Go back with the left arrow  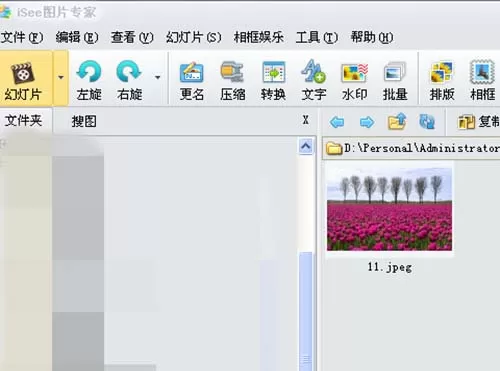337,122
